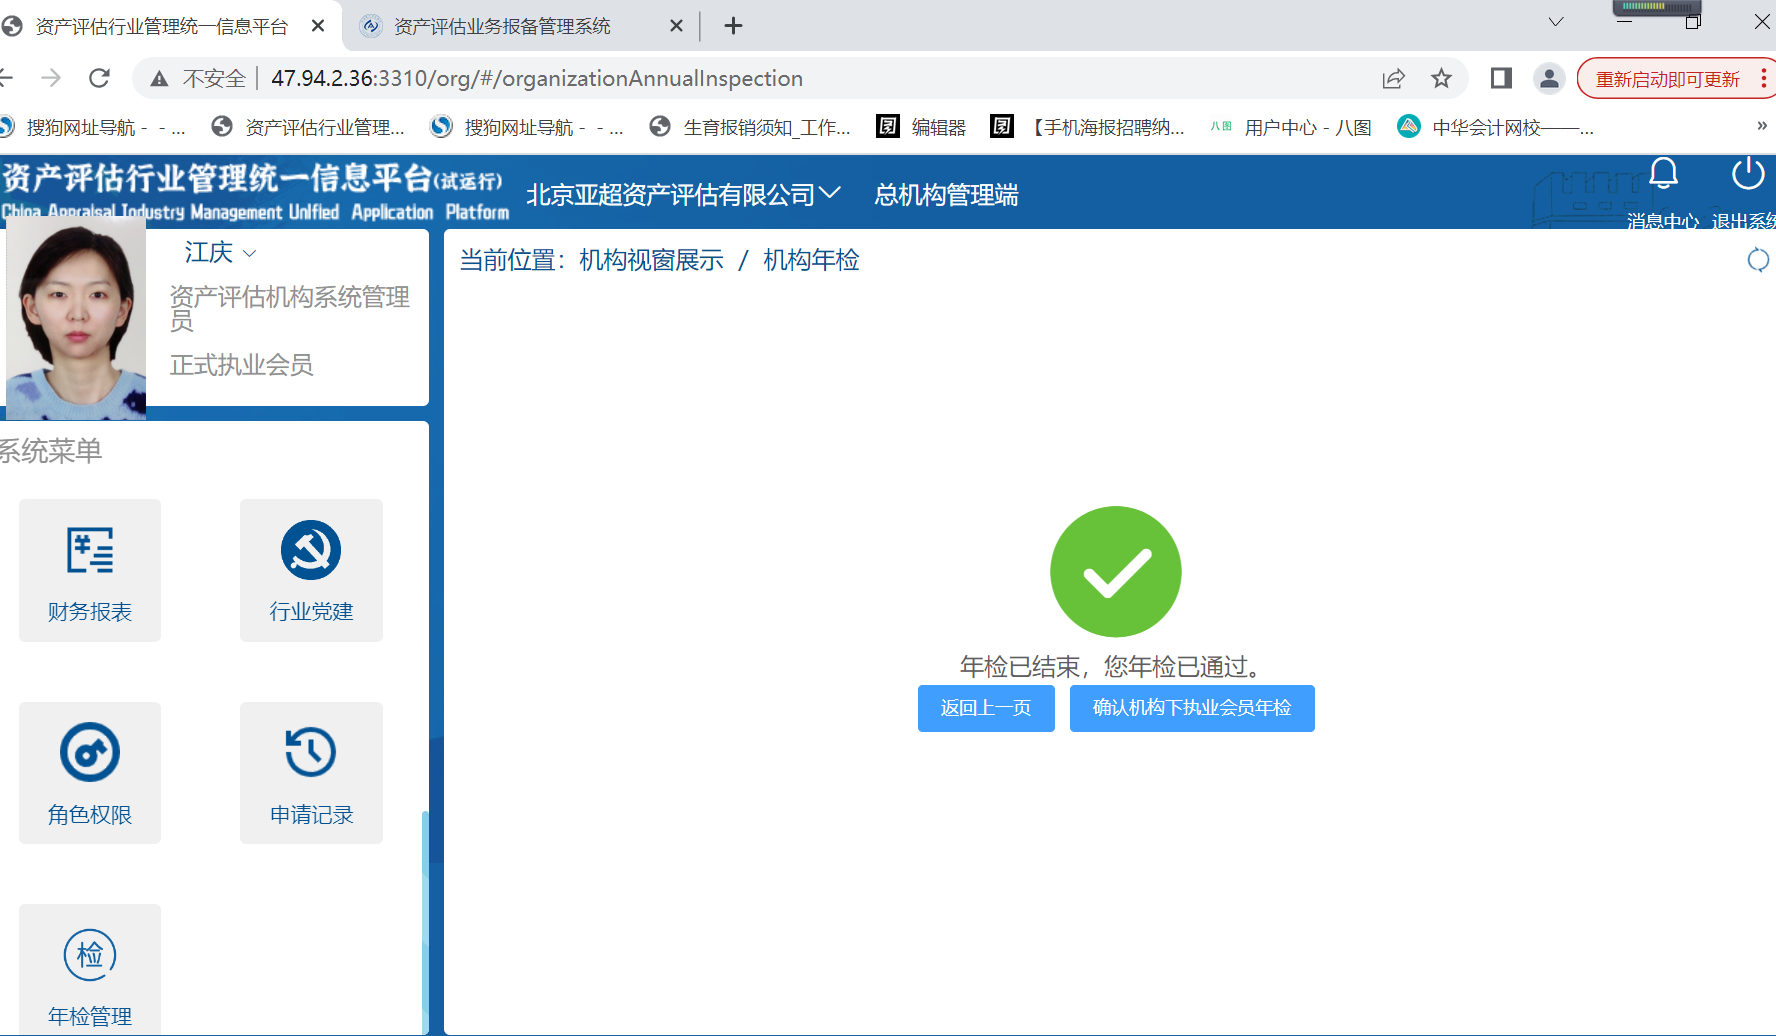The image size is (1776, 1036).
Task: Click the browser address bar URL
Action: (537, 78)
